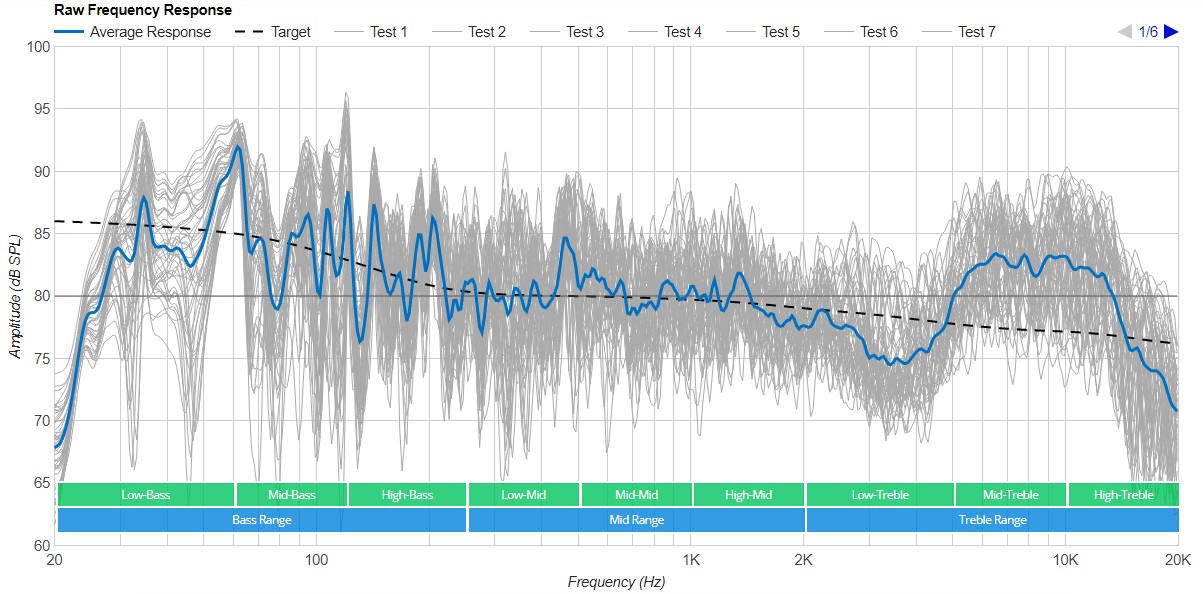This screenshot has height=594, width=1203.
Task: Toggle Test 1 series visibility
Action: (370, 31)
